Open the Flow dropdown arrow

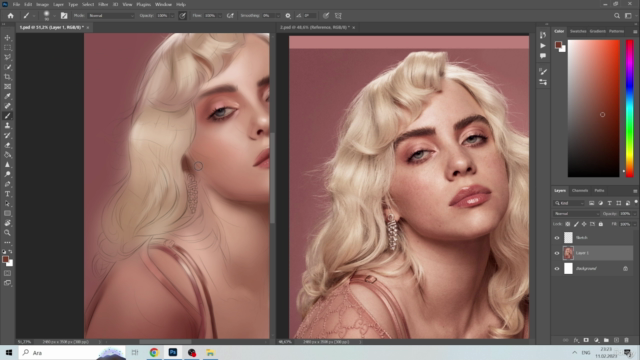pyautogui.click(x=220, y=16)
